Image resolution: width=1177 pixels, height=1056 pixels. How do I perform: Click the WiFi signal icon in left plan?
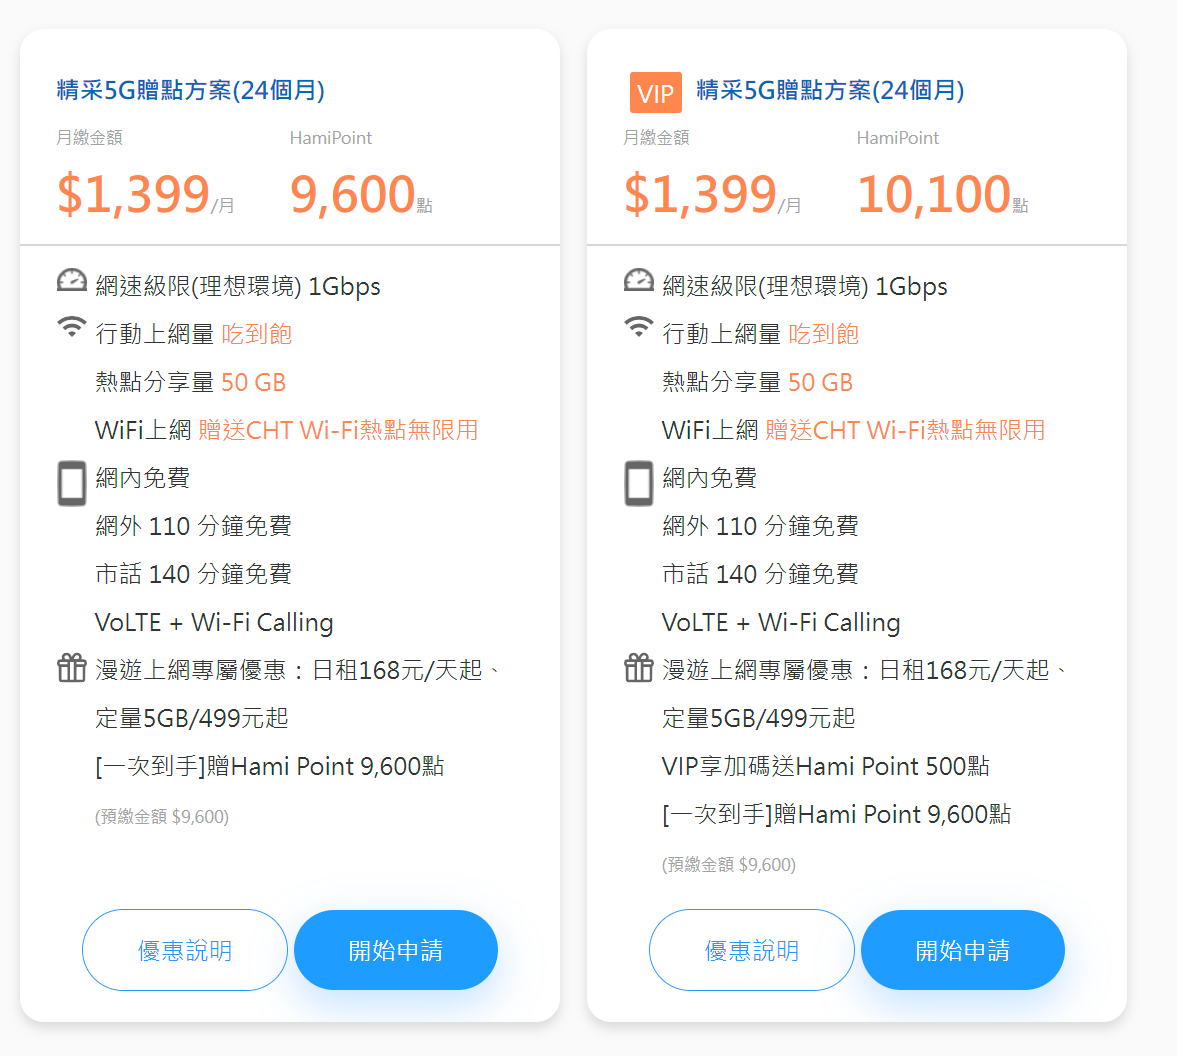[x=72, y=327]
